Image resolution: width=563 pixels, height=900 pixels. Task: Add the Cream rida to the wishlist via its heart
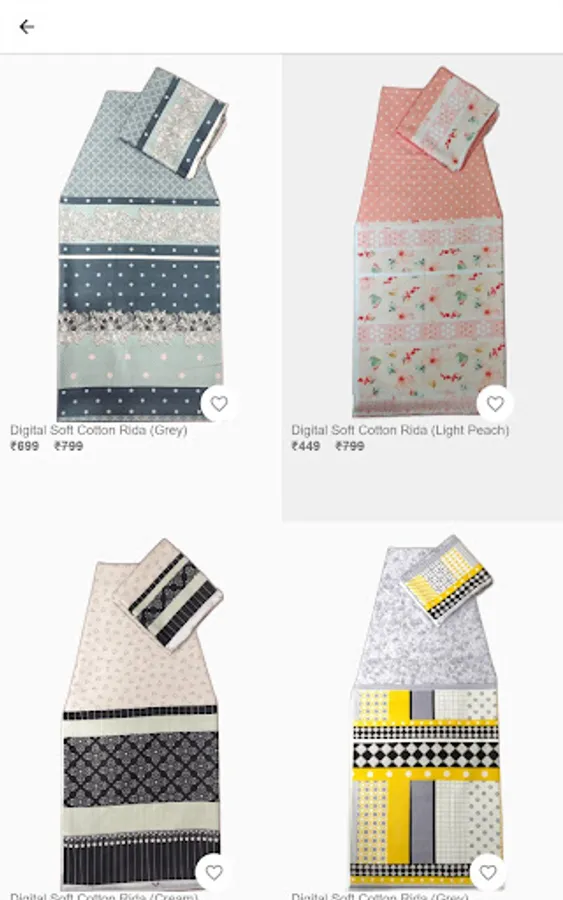click(213, 873)
